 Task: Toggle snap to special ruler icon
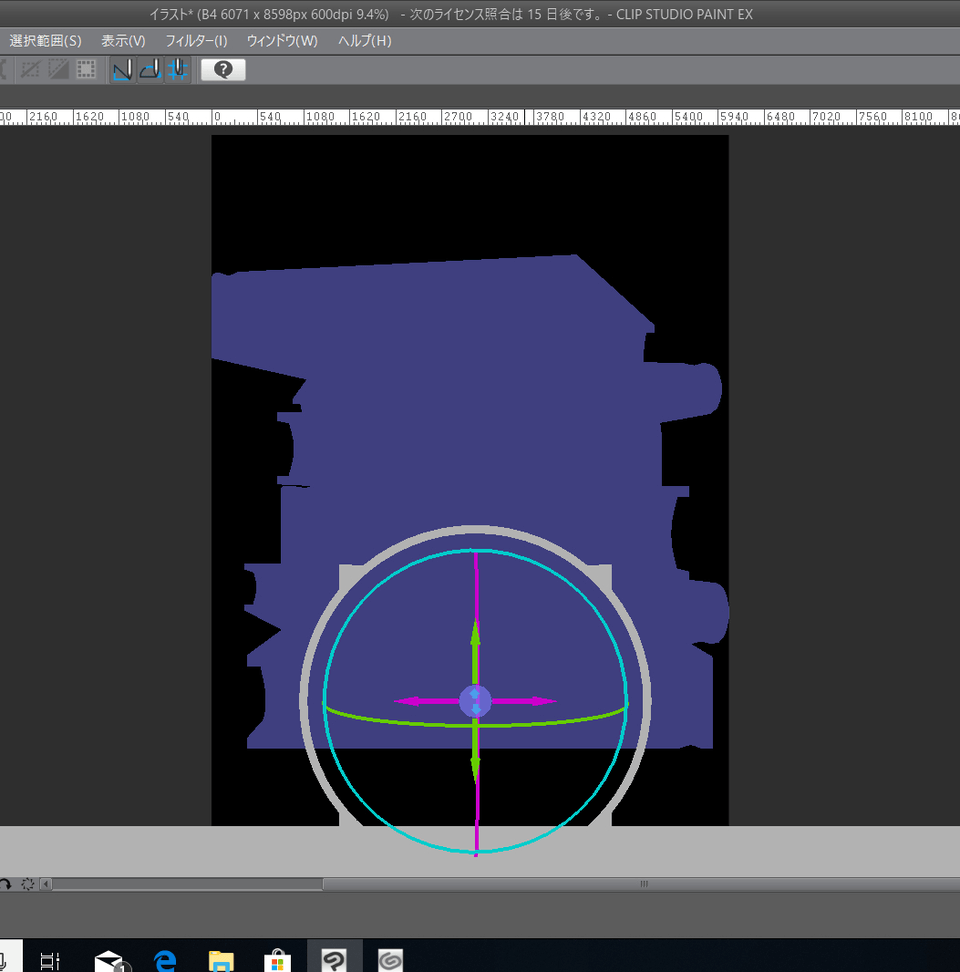pos(150,69)
